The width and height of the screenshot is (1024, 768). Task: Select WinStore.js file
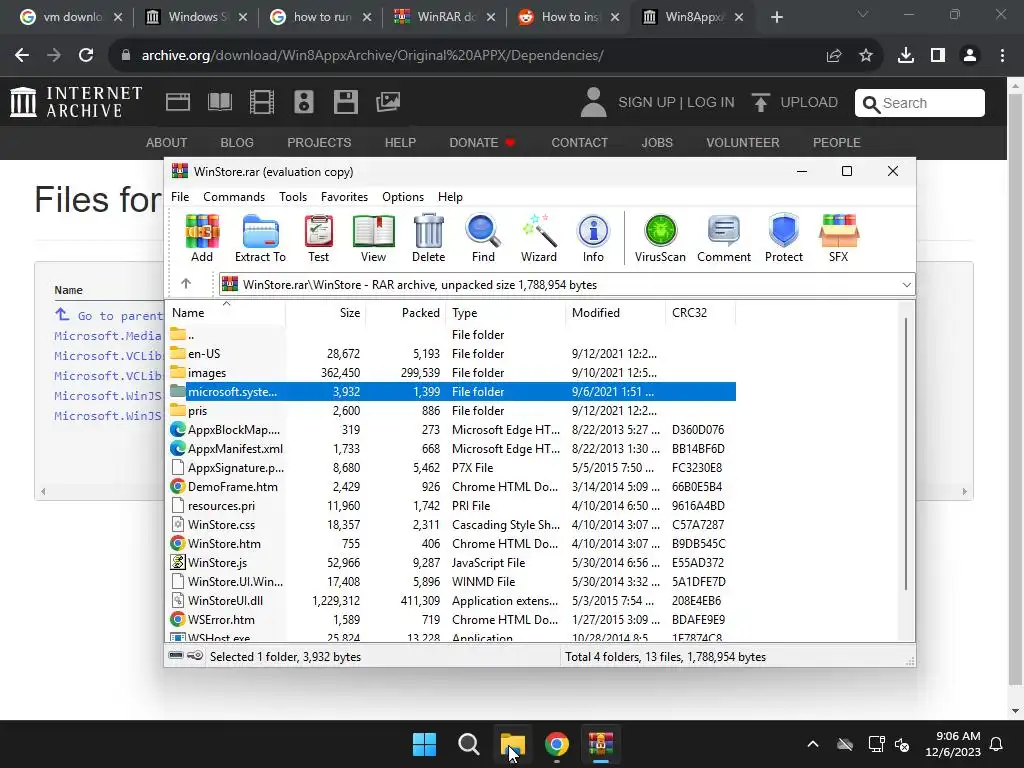tap(452, 562)
